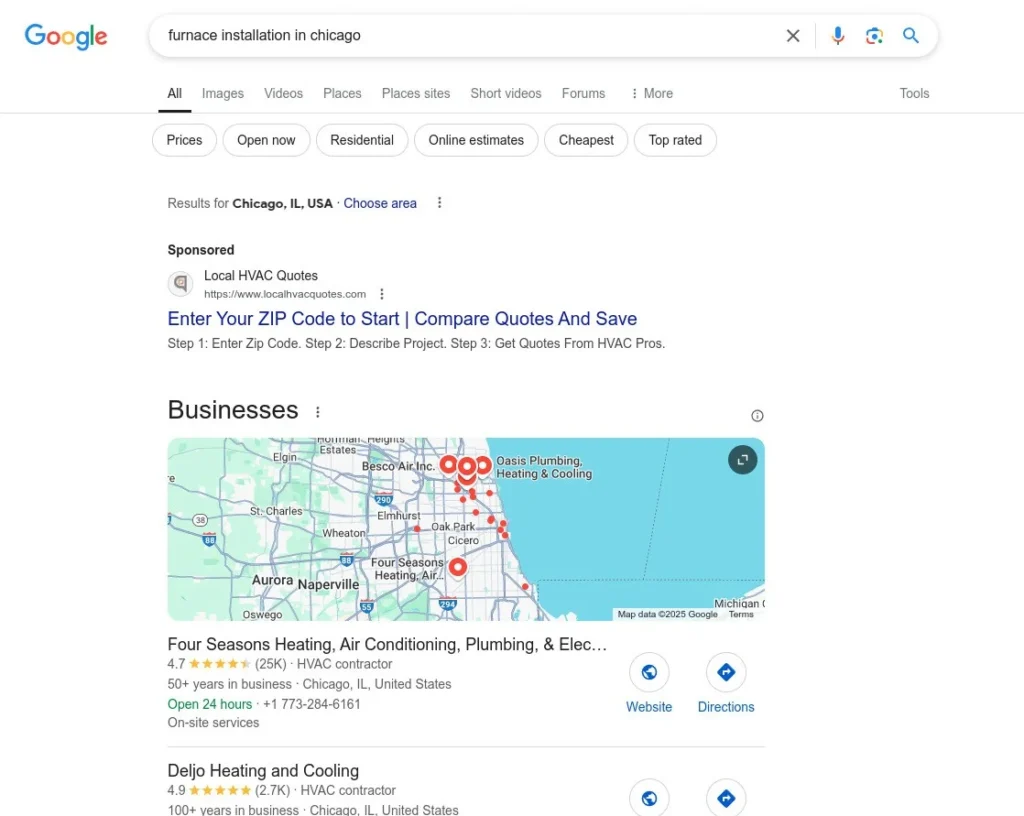
Task: Open options menu next to Businesses heading
Action: pos(318,412)
